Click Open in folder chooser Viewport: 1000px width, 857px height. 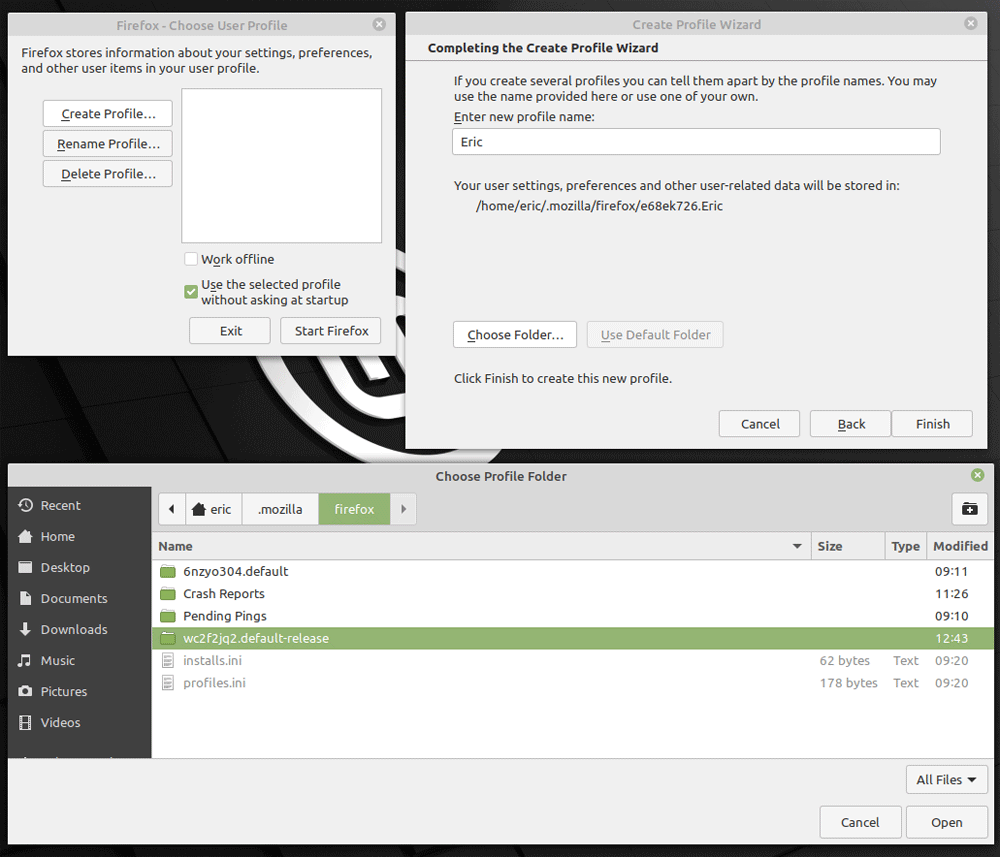pos(946,823)
